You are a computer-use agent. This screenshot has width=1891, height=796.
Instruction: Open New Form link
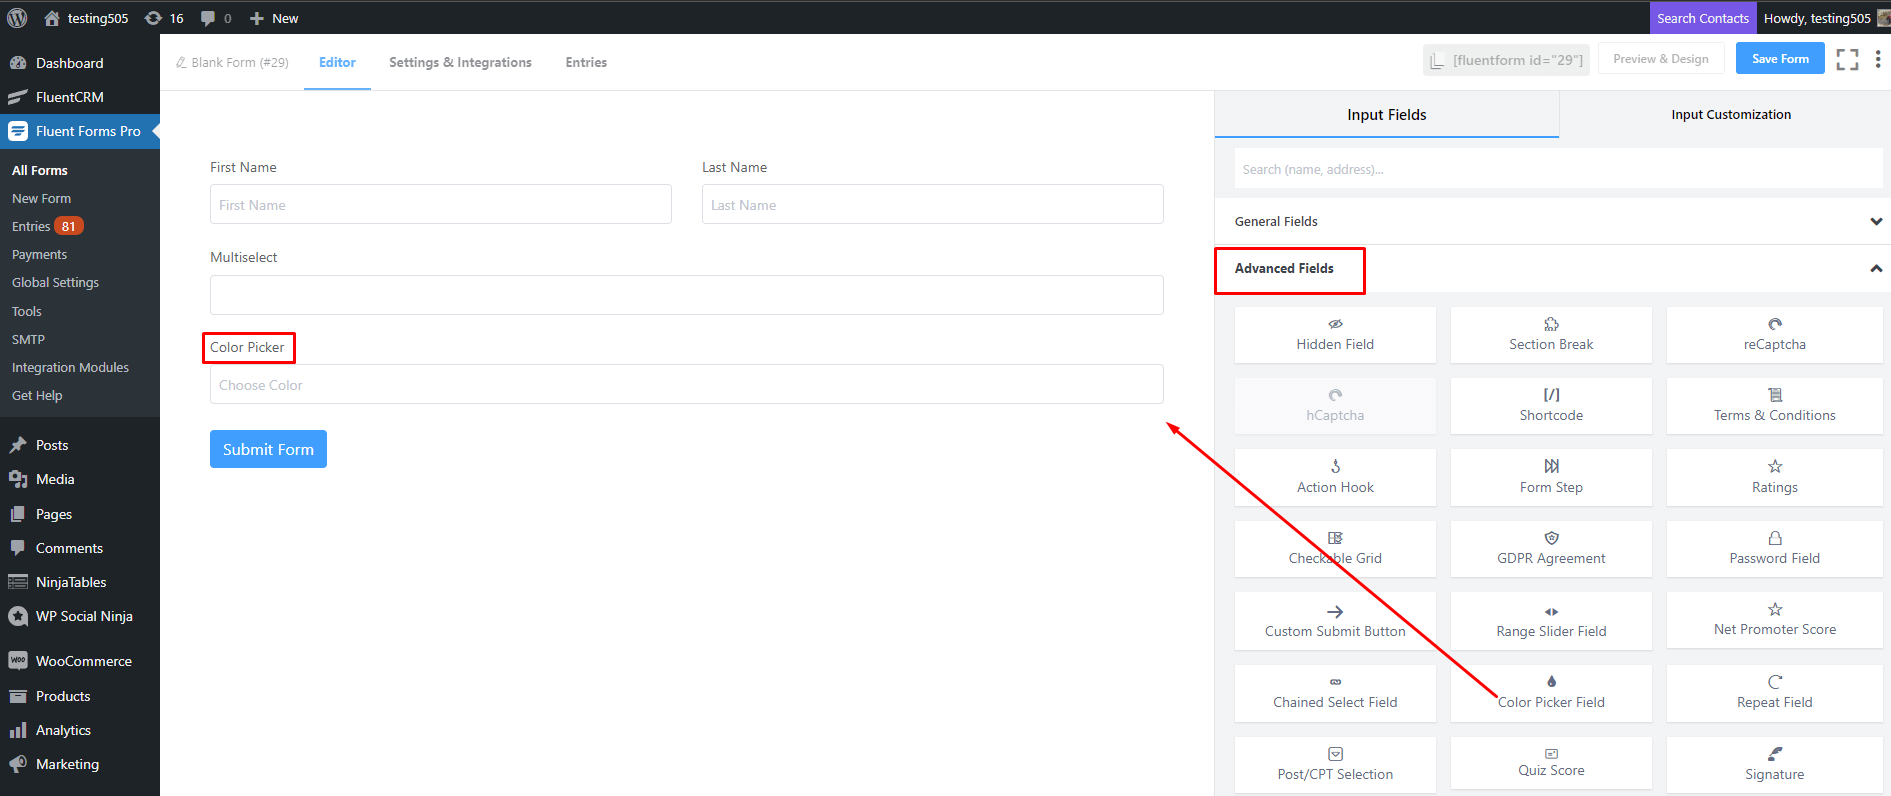pyautogui.click(x=41, y=198)
